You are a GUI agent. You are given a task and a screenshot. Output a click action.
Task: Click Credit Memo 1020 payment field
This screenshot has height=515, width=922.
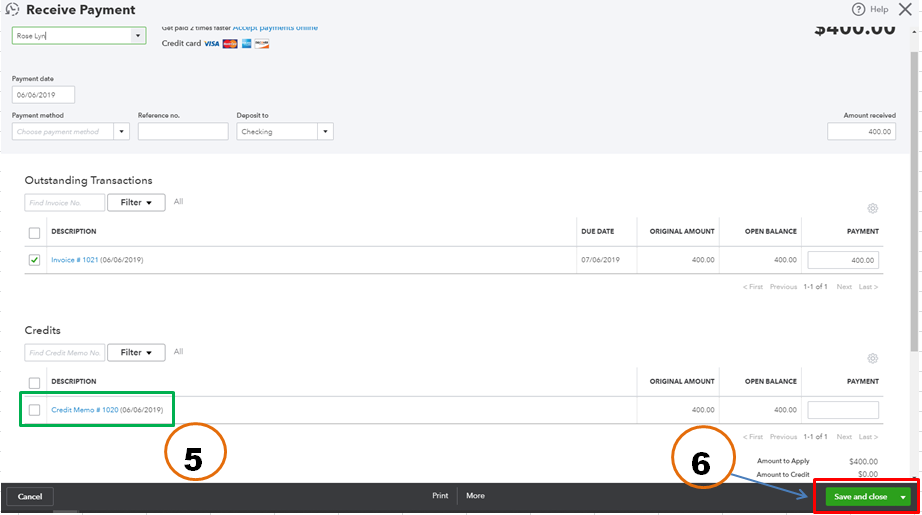843,410
